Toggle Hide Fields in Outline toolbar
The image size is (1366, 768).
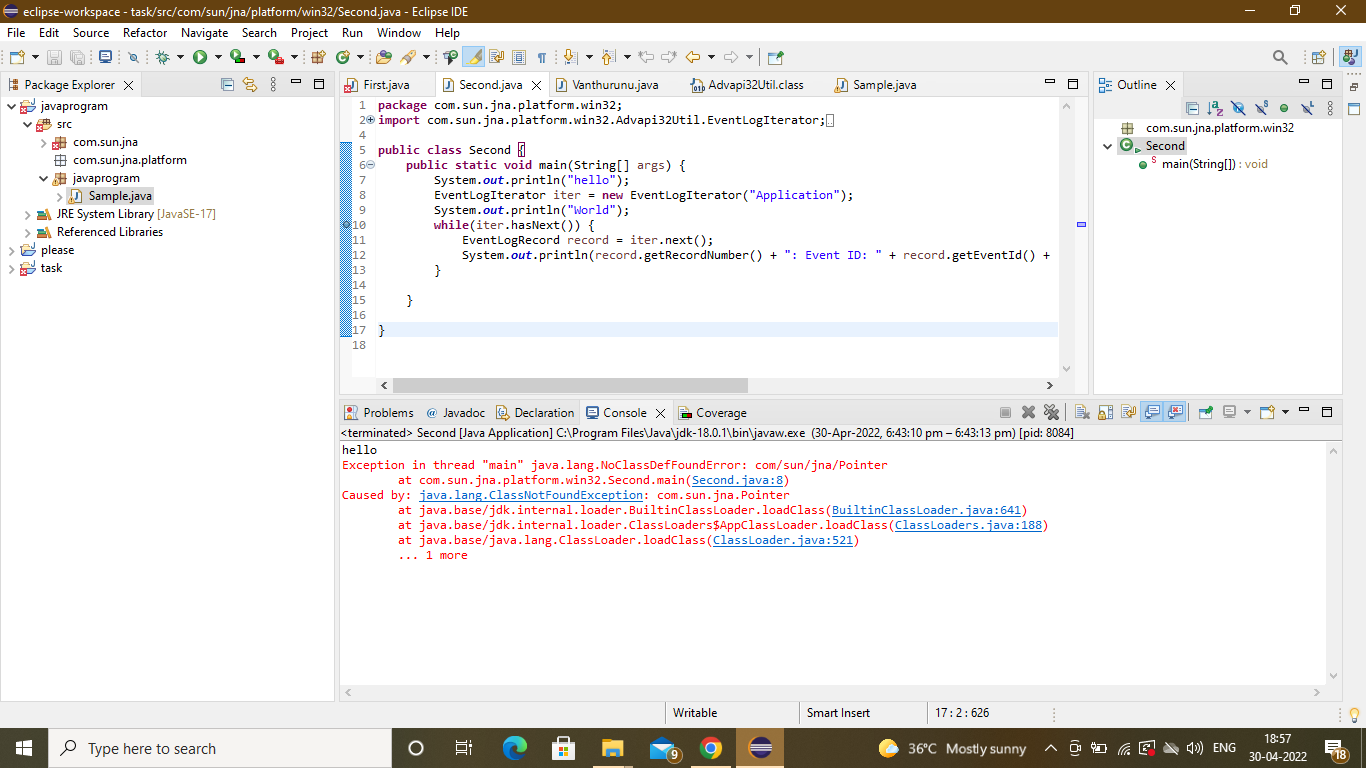pyautogui.click(x=1238, y=108)
